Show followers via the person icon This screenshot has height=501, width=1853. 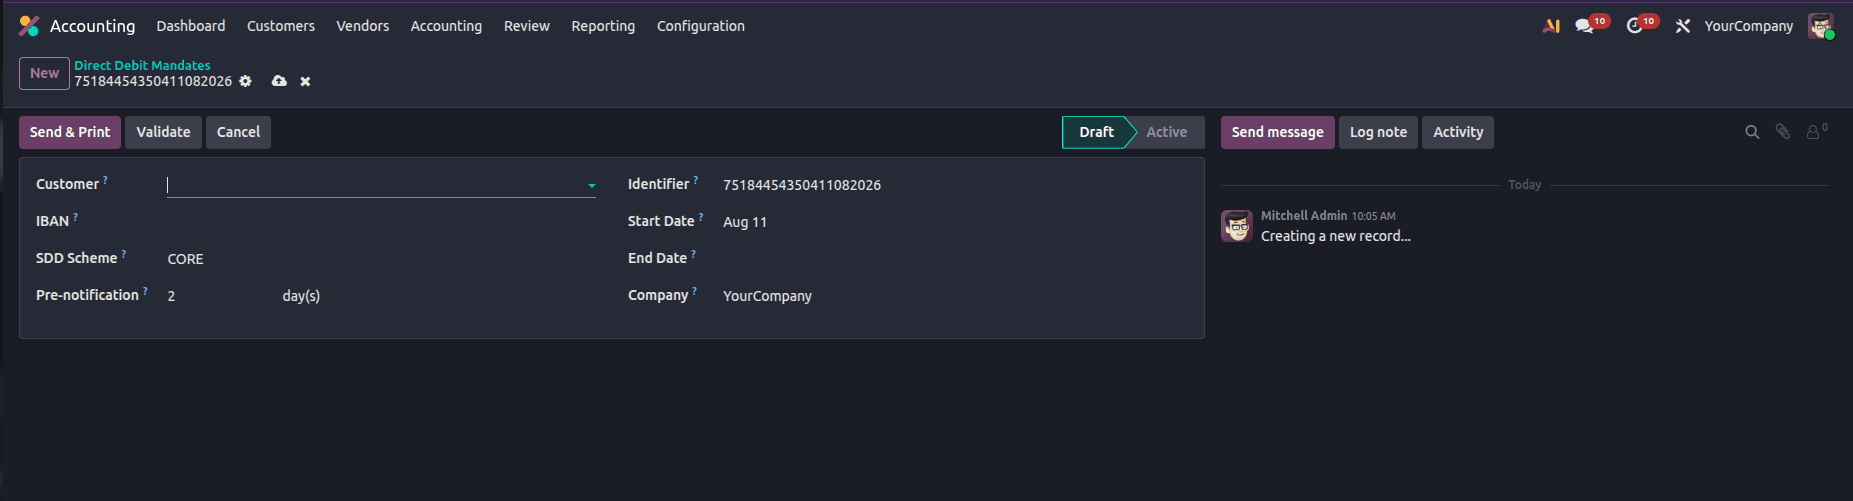pyautogui.click(x=1813, y=132)
